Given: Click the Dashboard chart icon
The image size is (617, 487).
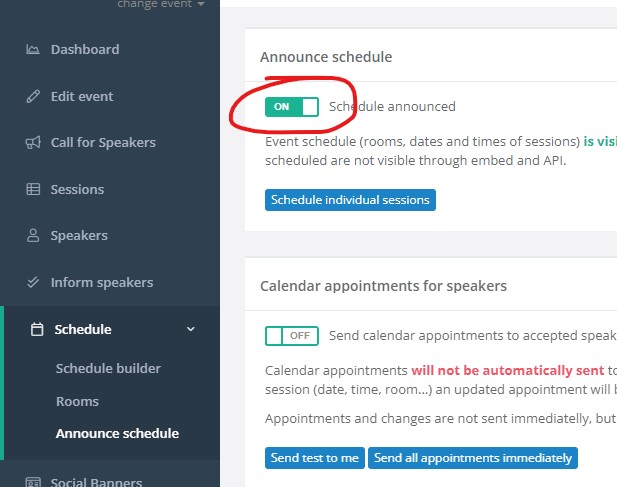Looking at the screenshot, I should (33, 50).
